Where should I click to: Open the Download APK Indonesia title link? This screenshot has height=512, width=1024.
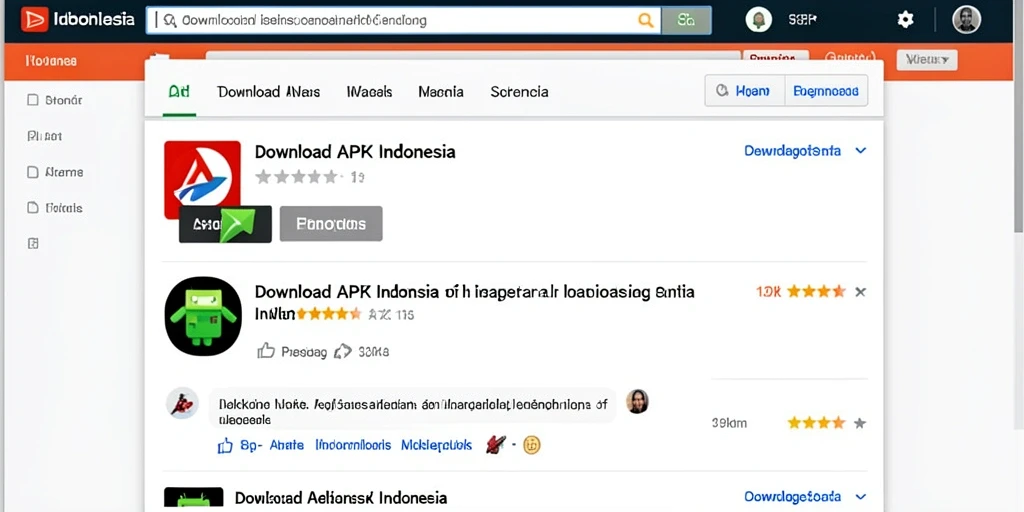click(x=355, y=152)
